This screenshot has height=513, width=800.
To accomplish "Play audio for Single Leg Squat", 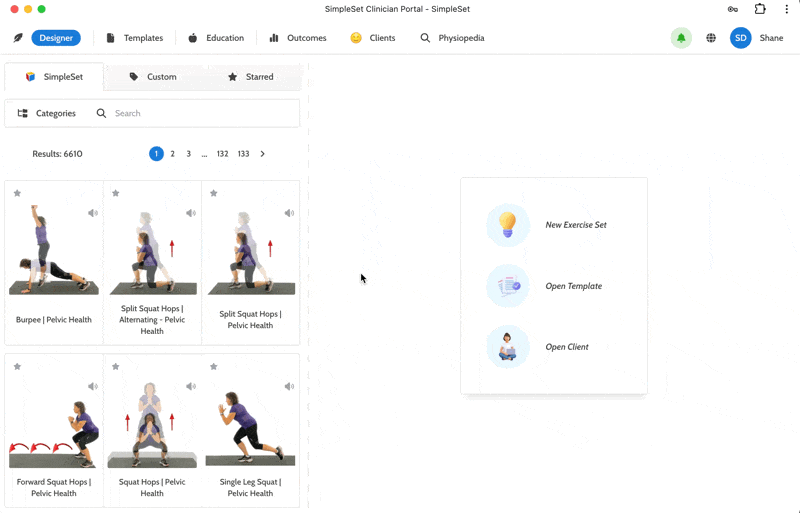I will [x=289, y=386].
